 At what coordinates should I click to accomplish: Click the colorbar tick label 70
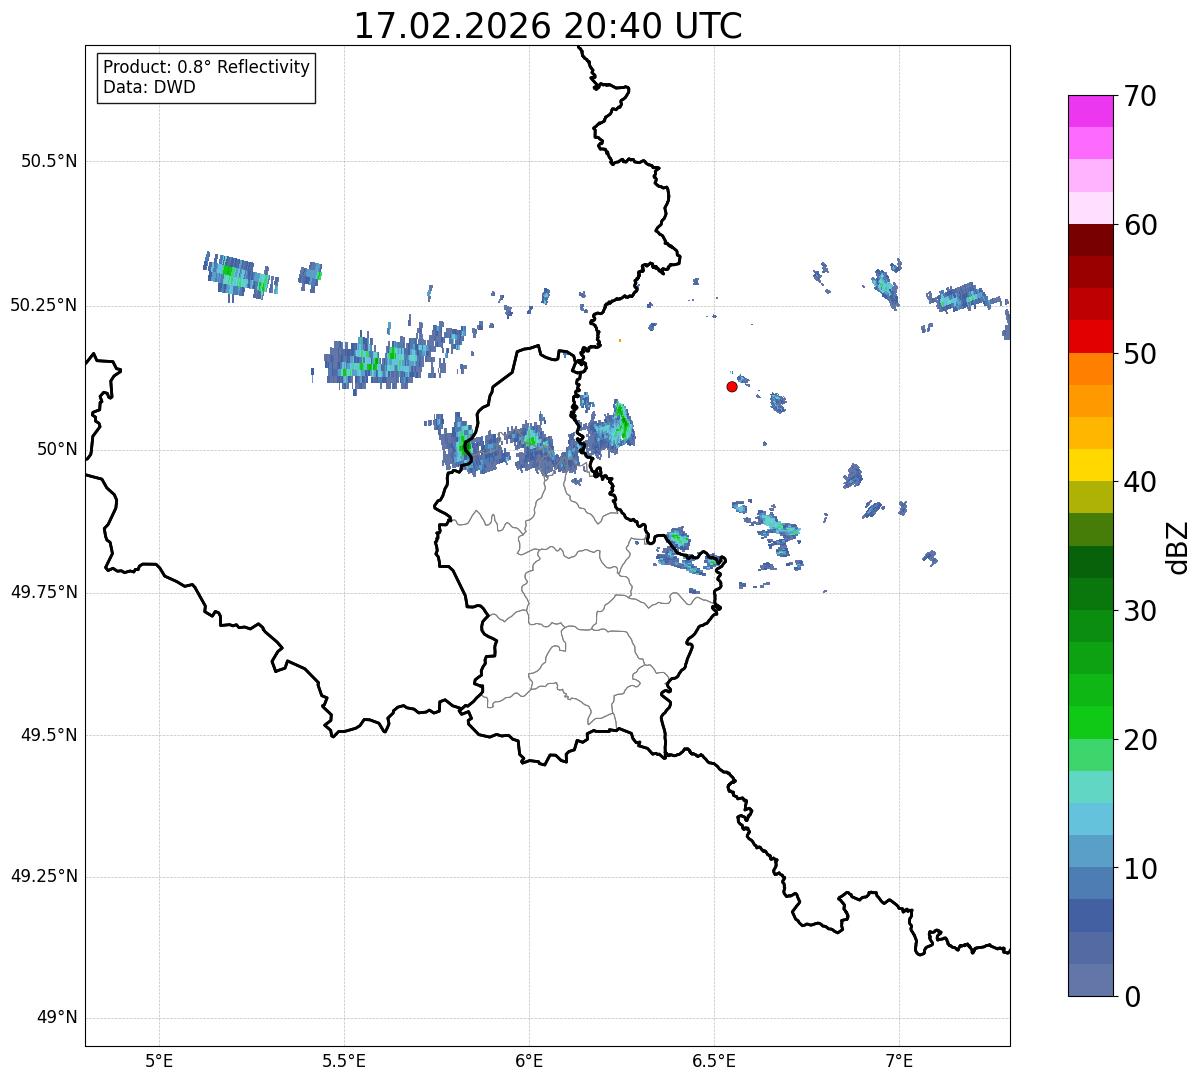click(x=1140, y=96)
